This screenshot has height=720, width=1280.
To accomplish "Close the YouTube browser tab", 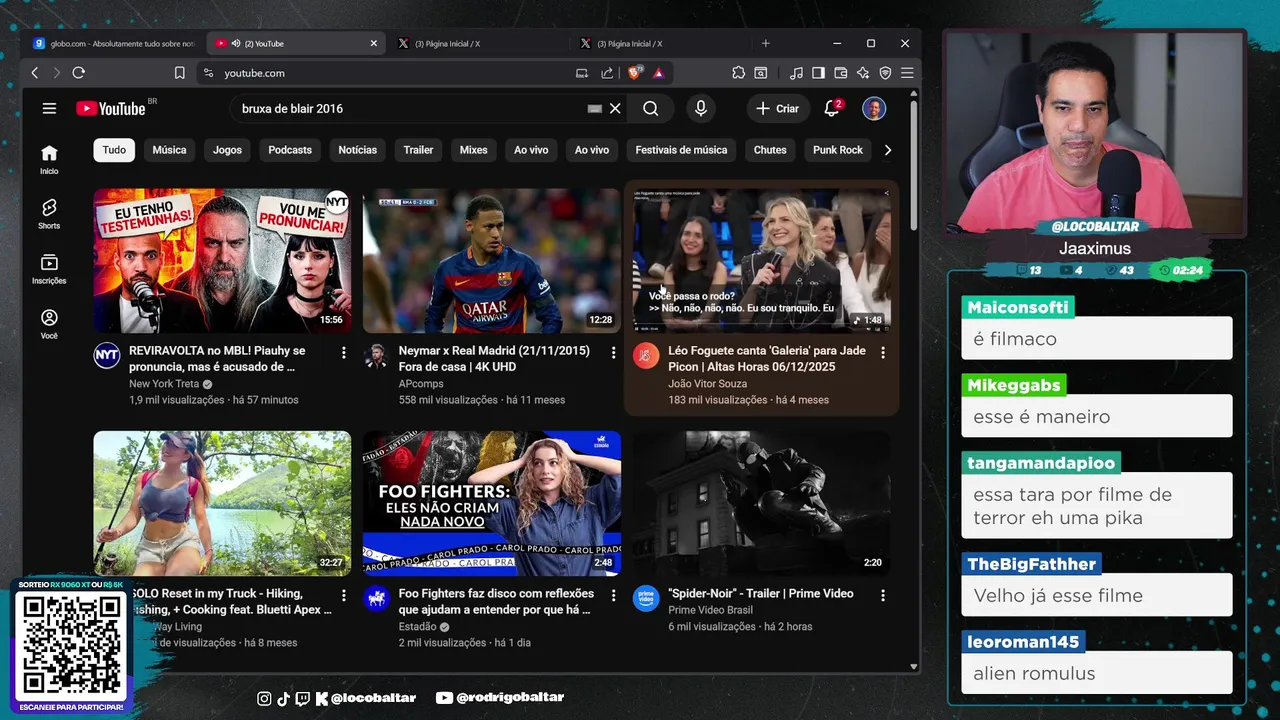I will click(374, 43).
